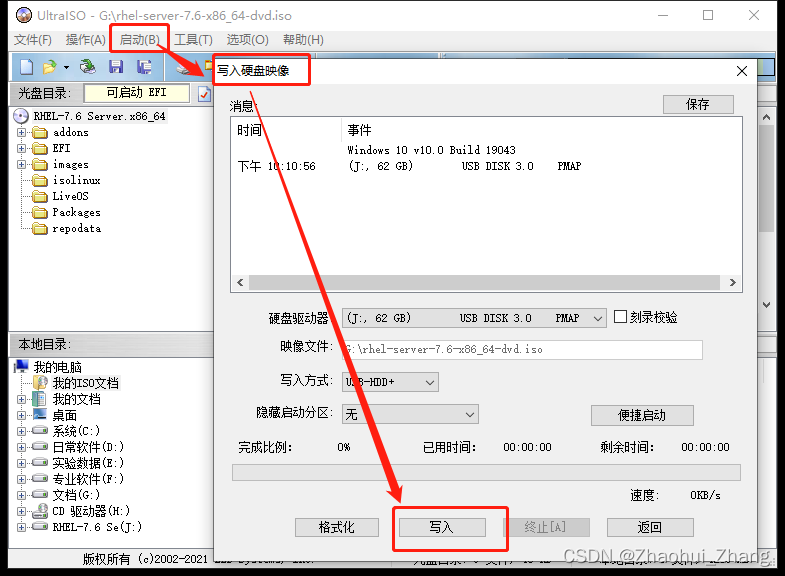Click the New file toolbar icon
This screenshot has width=785, height=576.
pos(26,67)
